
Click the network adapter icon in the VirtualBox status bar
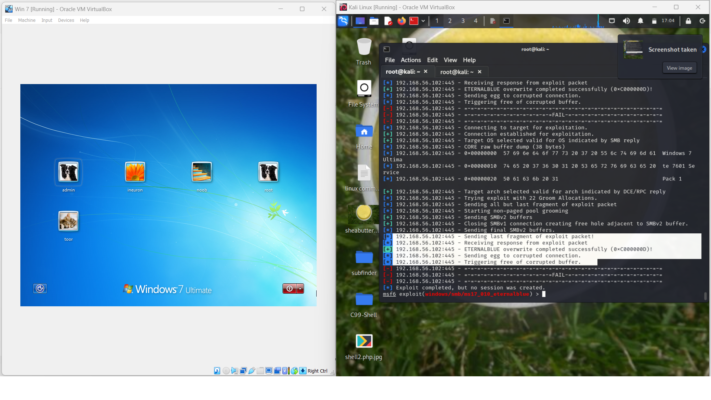pyautogui.click(x=243, y=371)
